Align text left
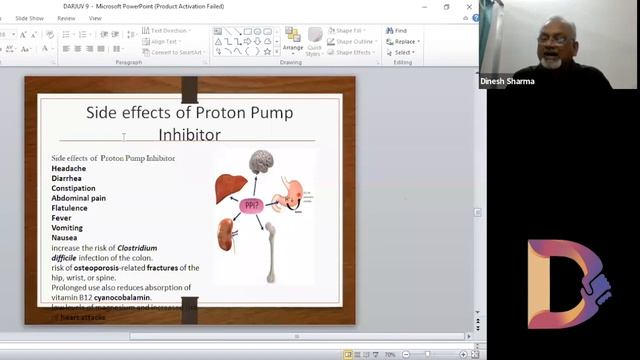The width and height of the screenshot is (640, 360). (66, 49)
